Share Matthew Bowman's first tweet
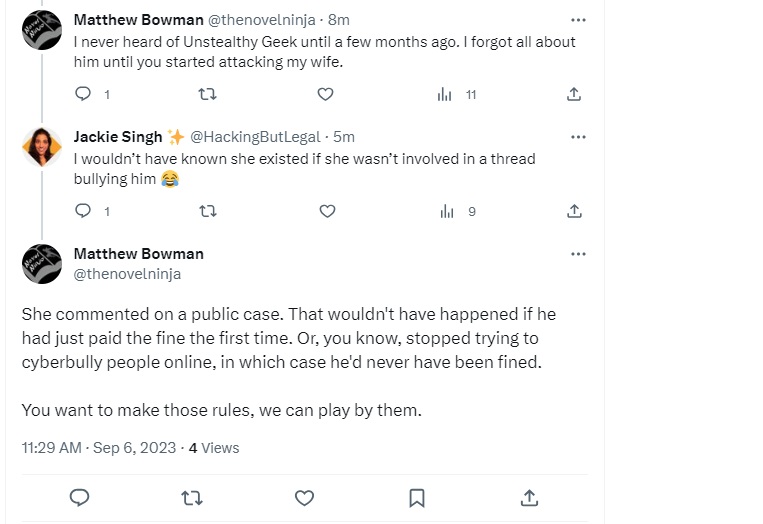The height and width of the screenshot is (524, 763). pyautogui.click(x=574, y=94)
